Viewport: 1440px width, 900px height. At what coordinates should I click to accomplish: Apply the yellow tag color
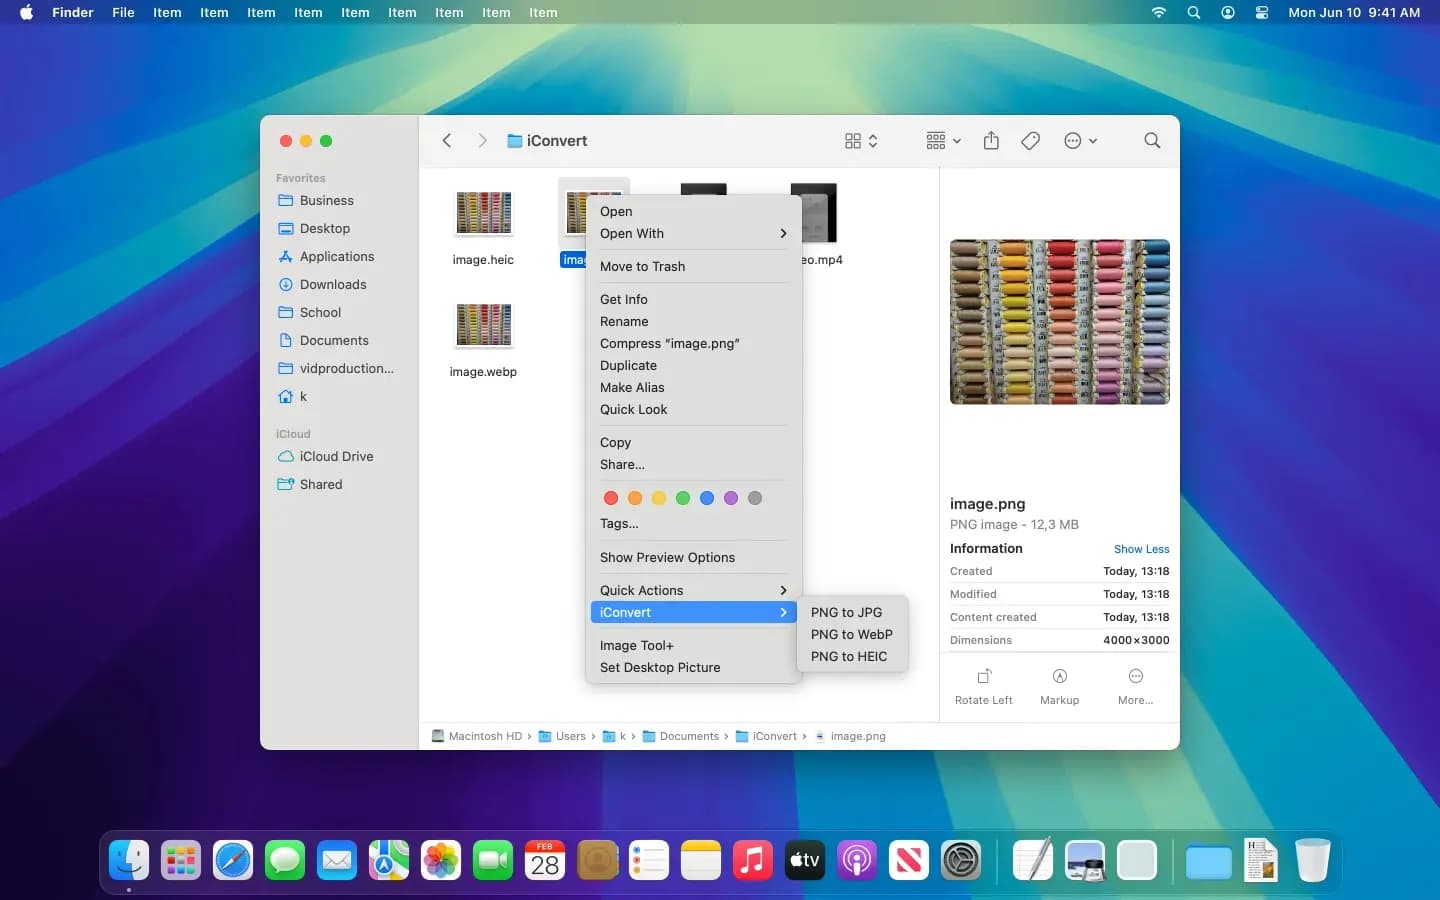tap(659, 498)
